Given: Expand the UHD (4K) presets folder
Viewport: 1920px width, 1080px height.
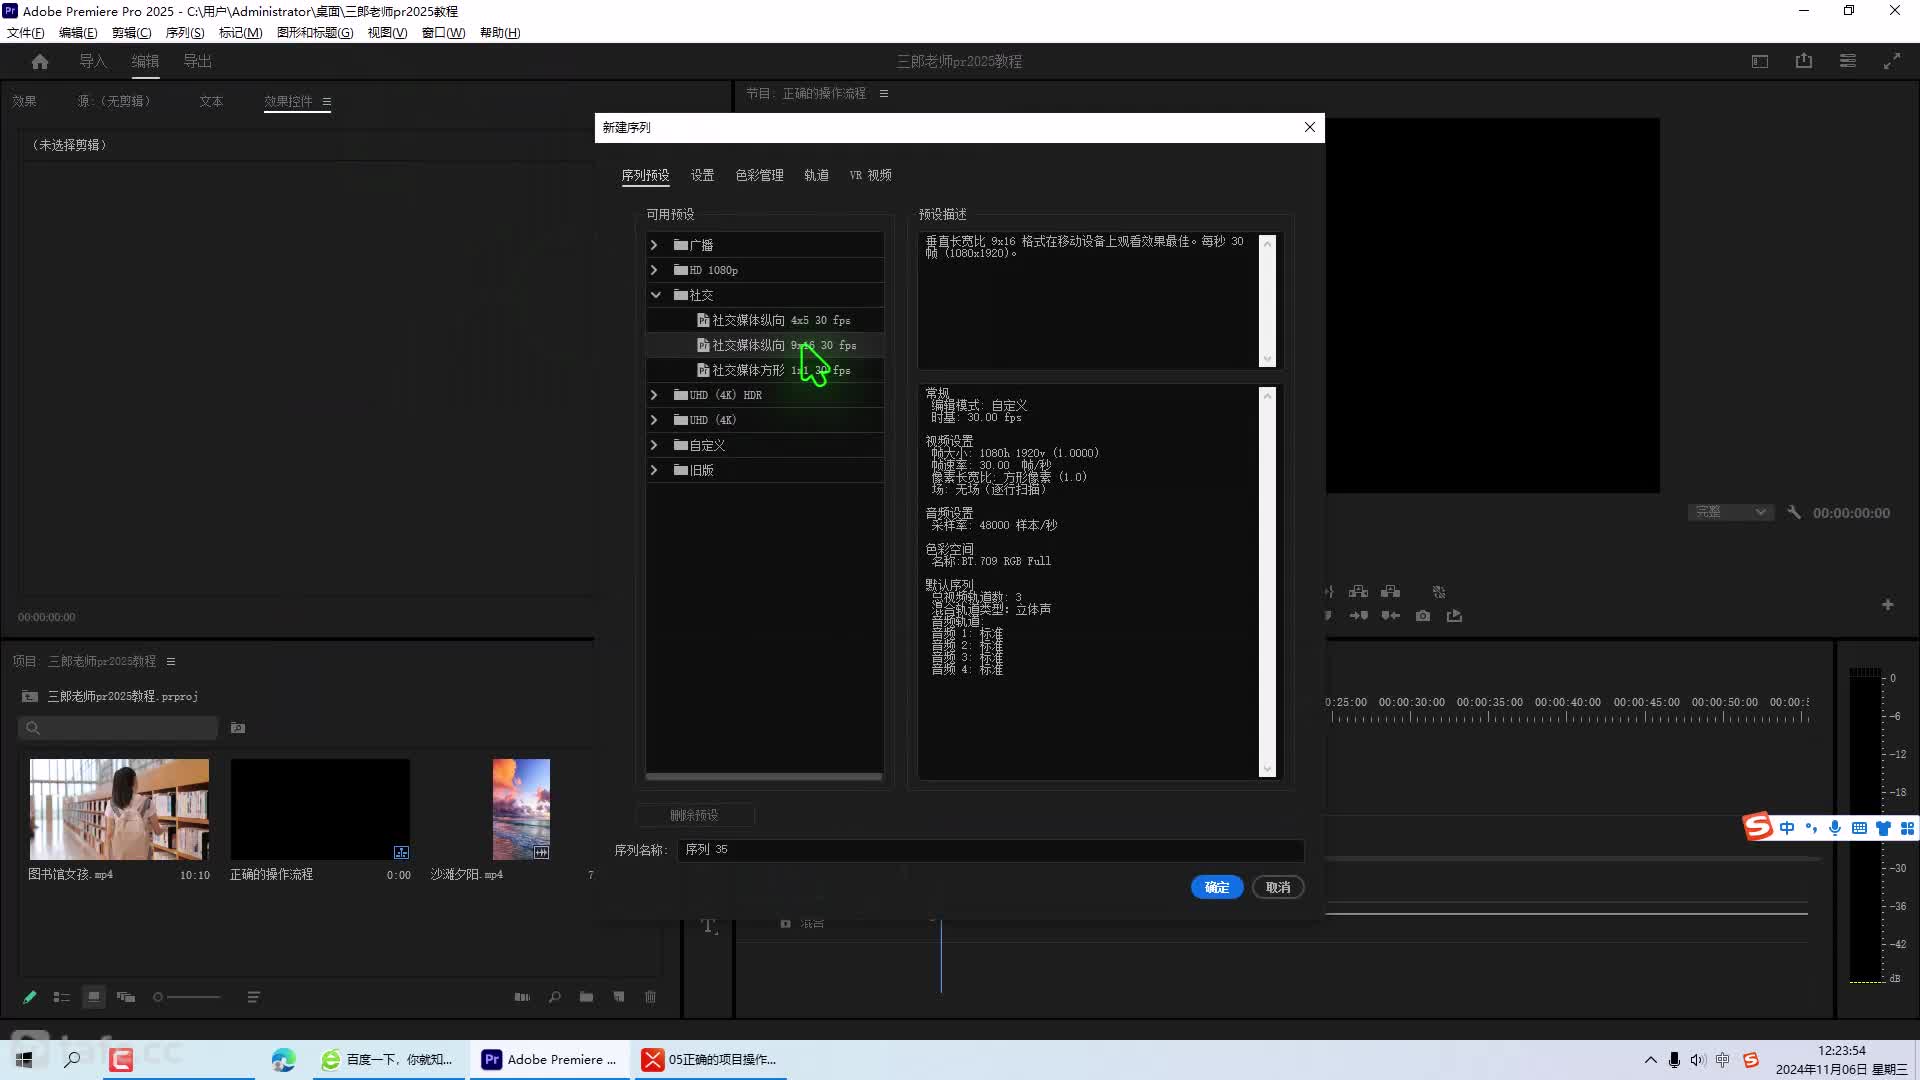Looking at the screenshot, I should click(x=655, y=420).
